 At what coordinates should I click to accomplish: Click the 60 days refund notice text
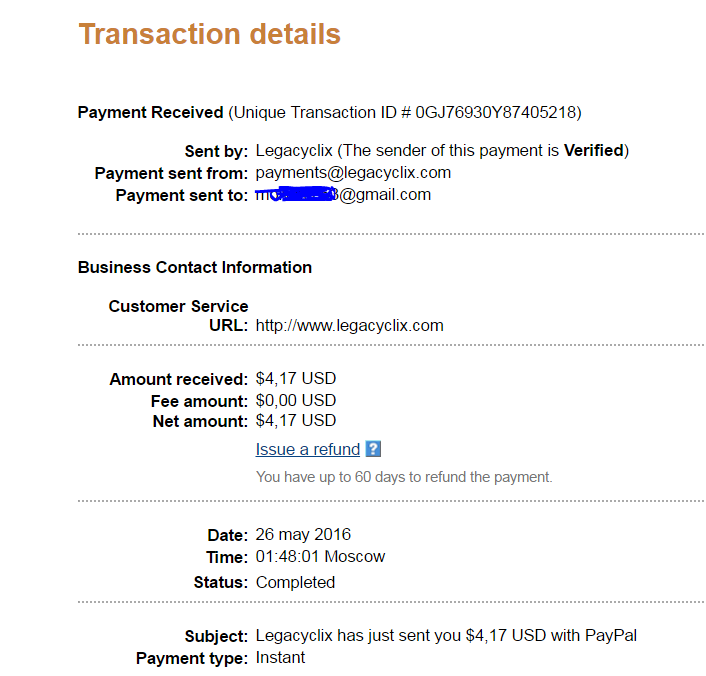pos(404,477)
